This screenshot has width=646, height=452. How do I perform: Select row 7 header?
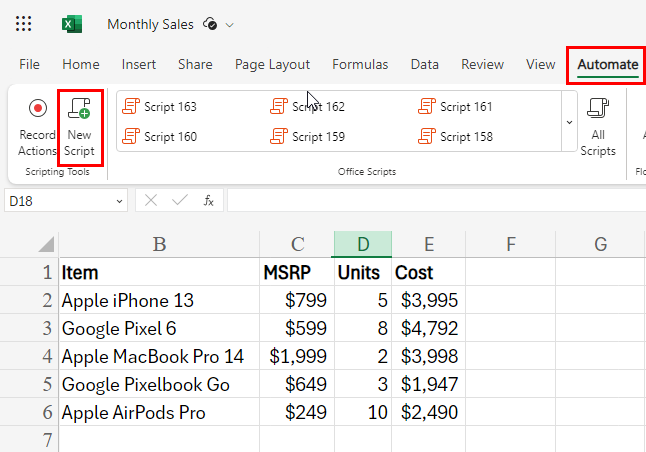[29, 439]
